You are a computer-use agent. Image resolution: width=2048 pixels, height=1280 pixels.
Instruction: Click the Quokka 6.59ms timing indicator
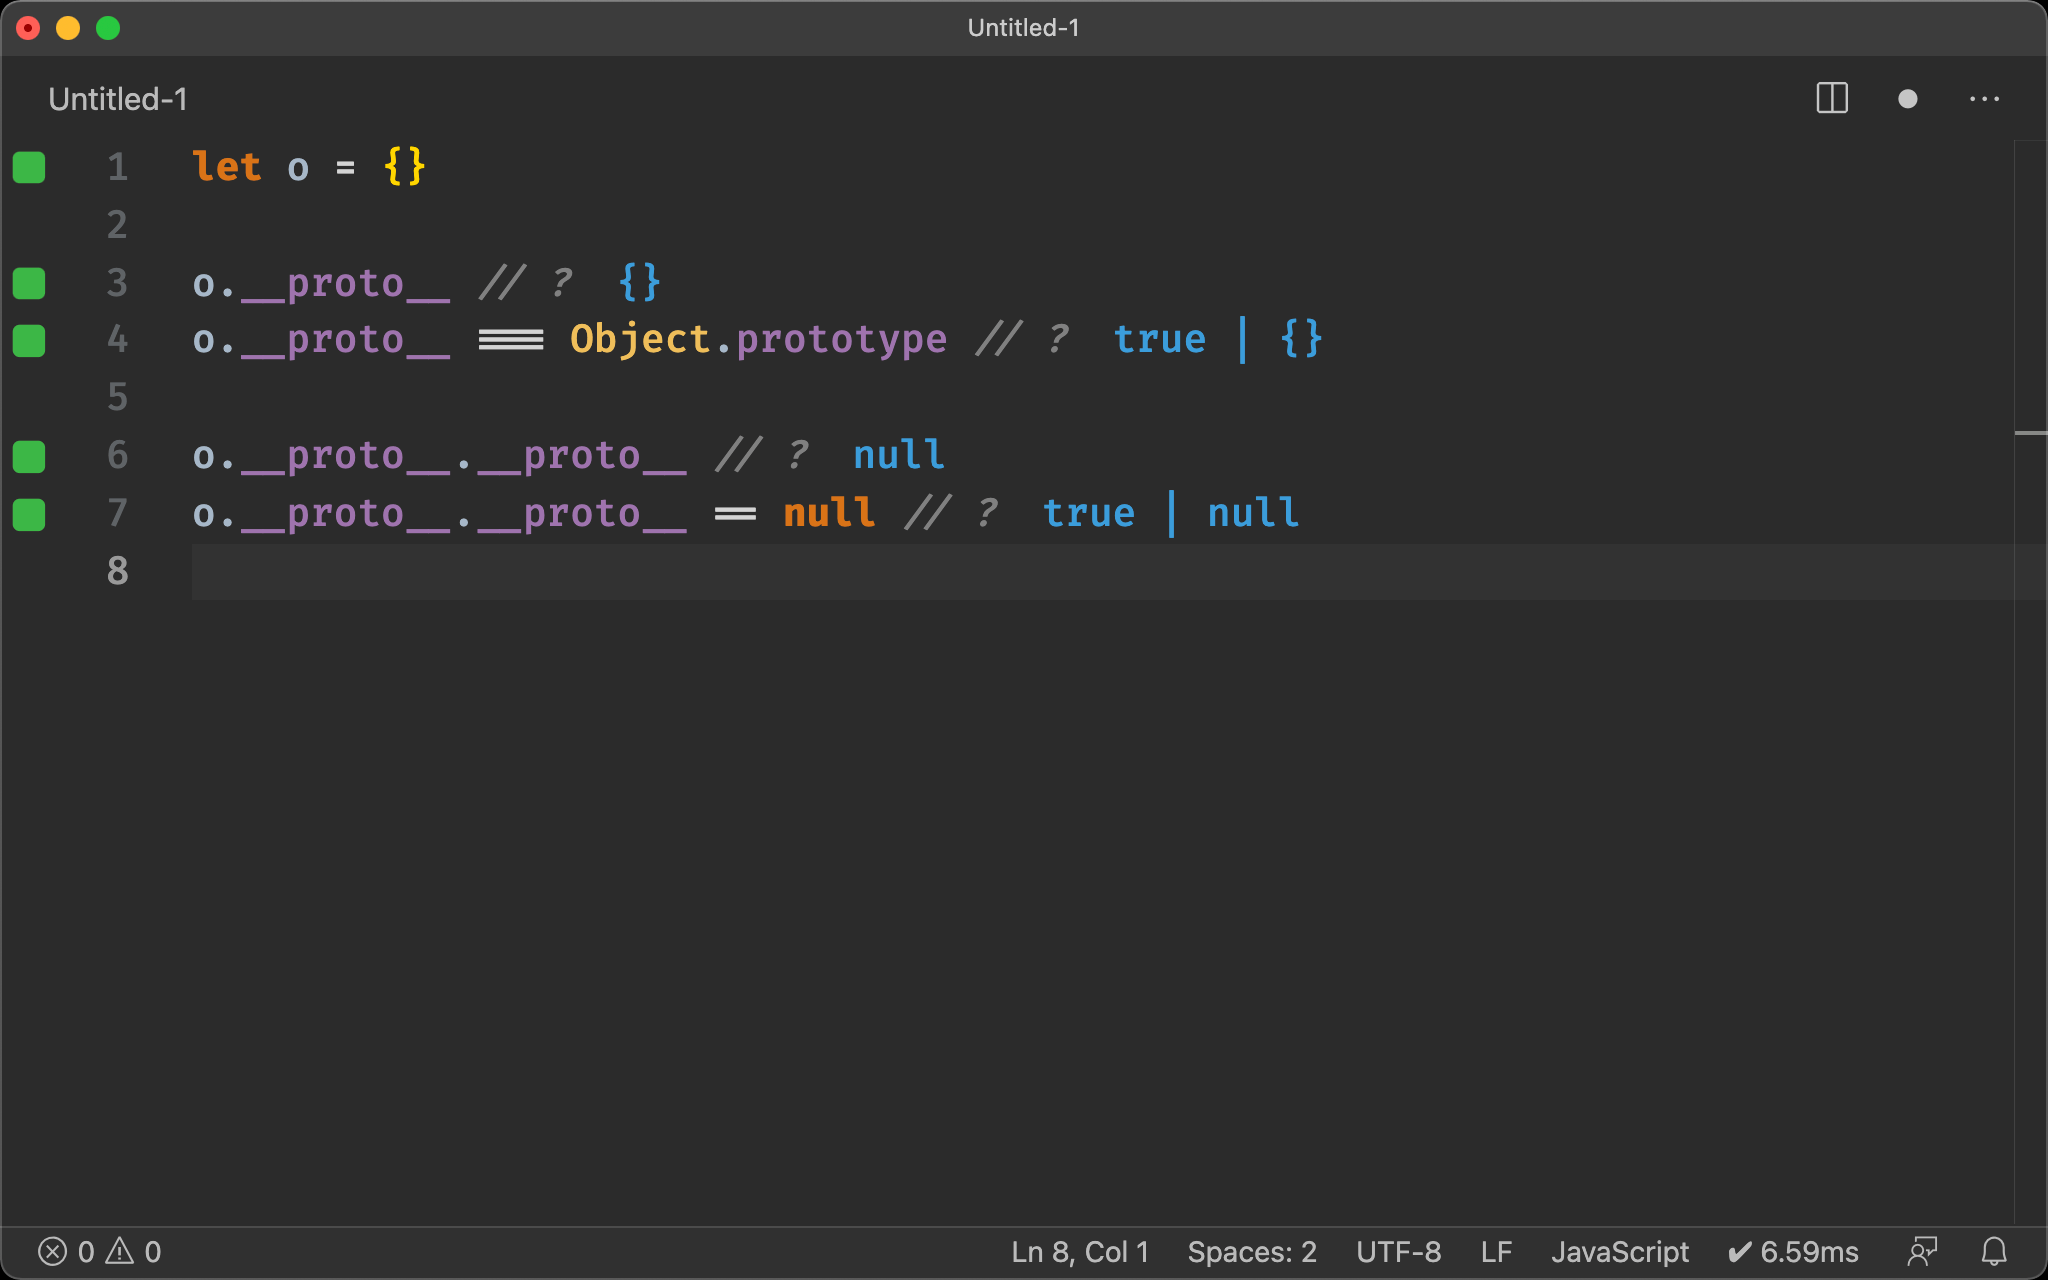tap(1793, 1251)
